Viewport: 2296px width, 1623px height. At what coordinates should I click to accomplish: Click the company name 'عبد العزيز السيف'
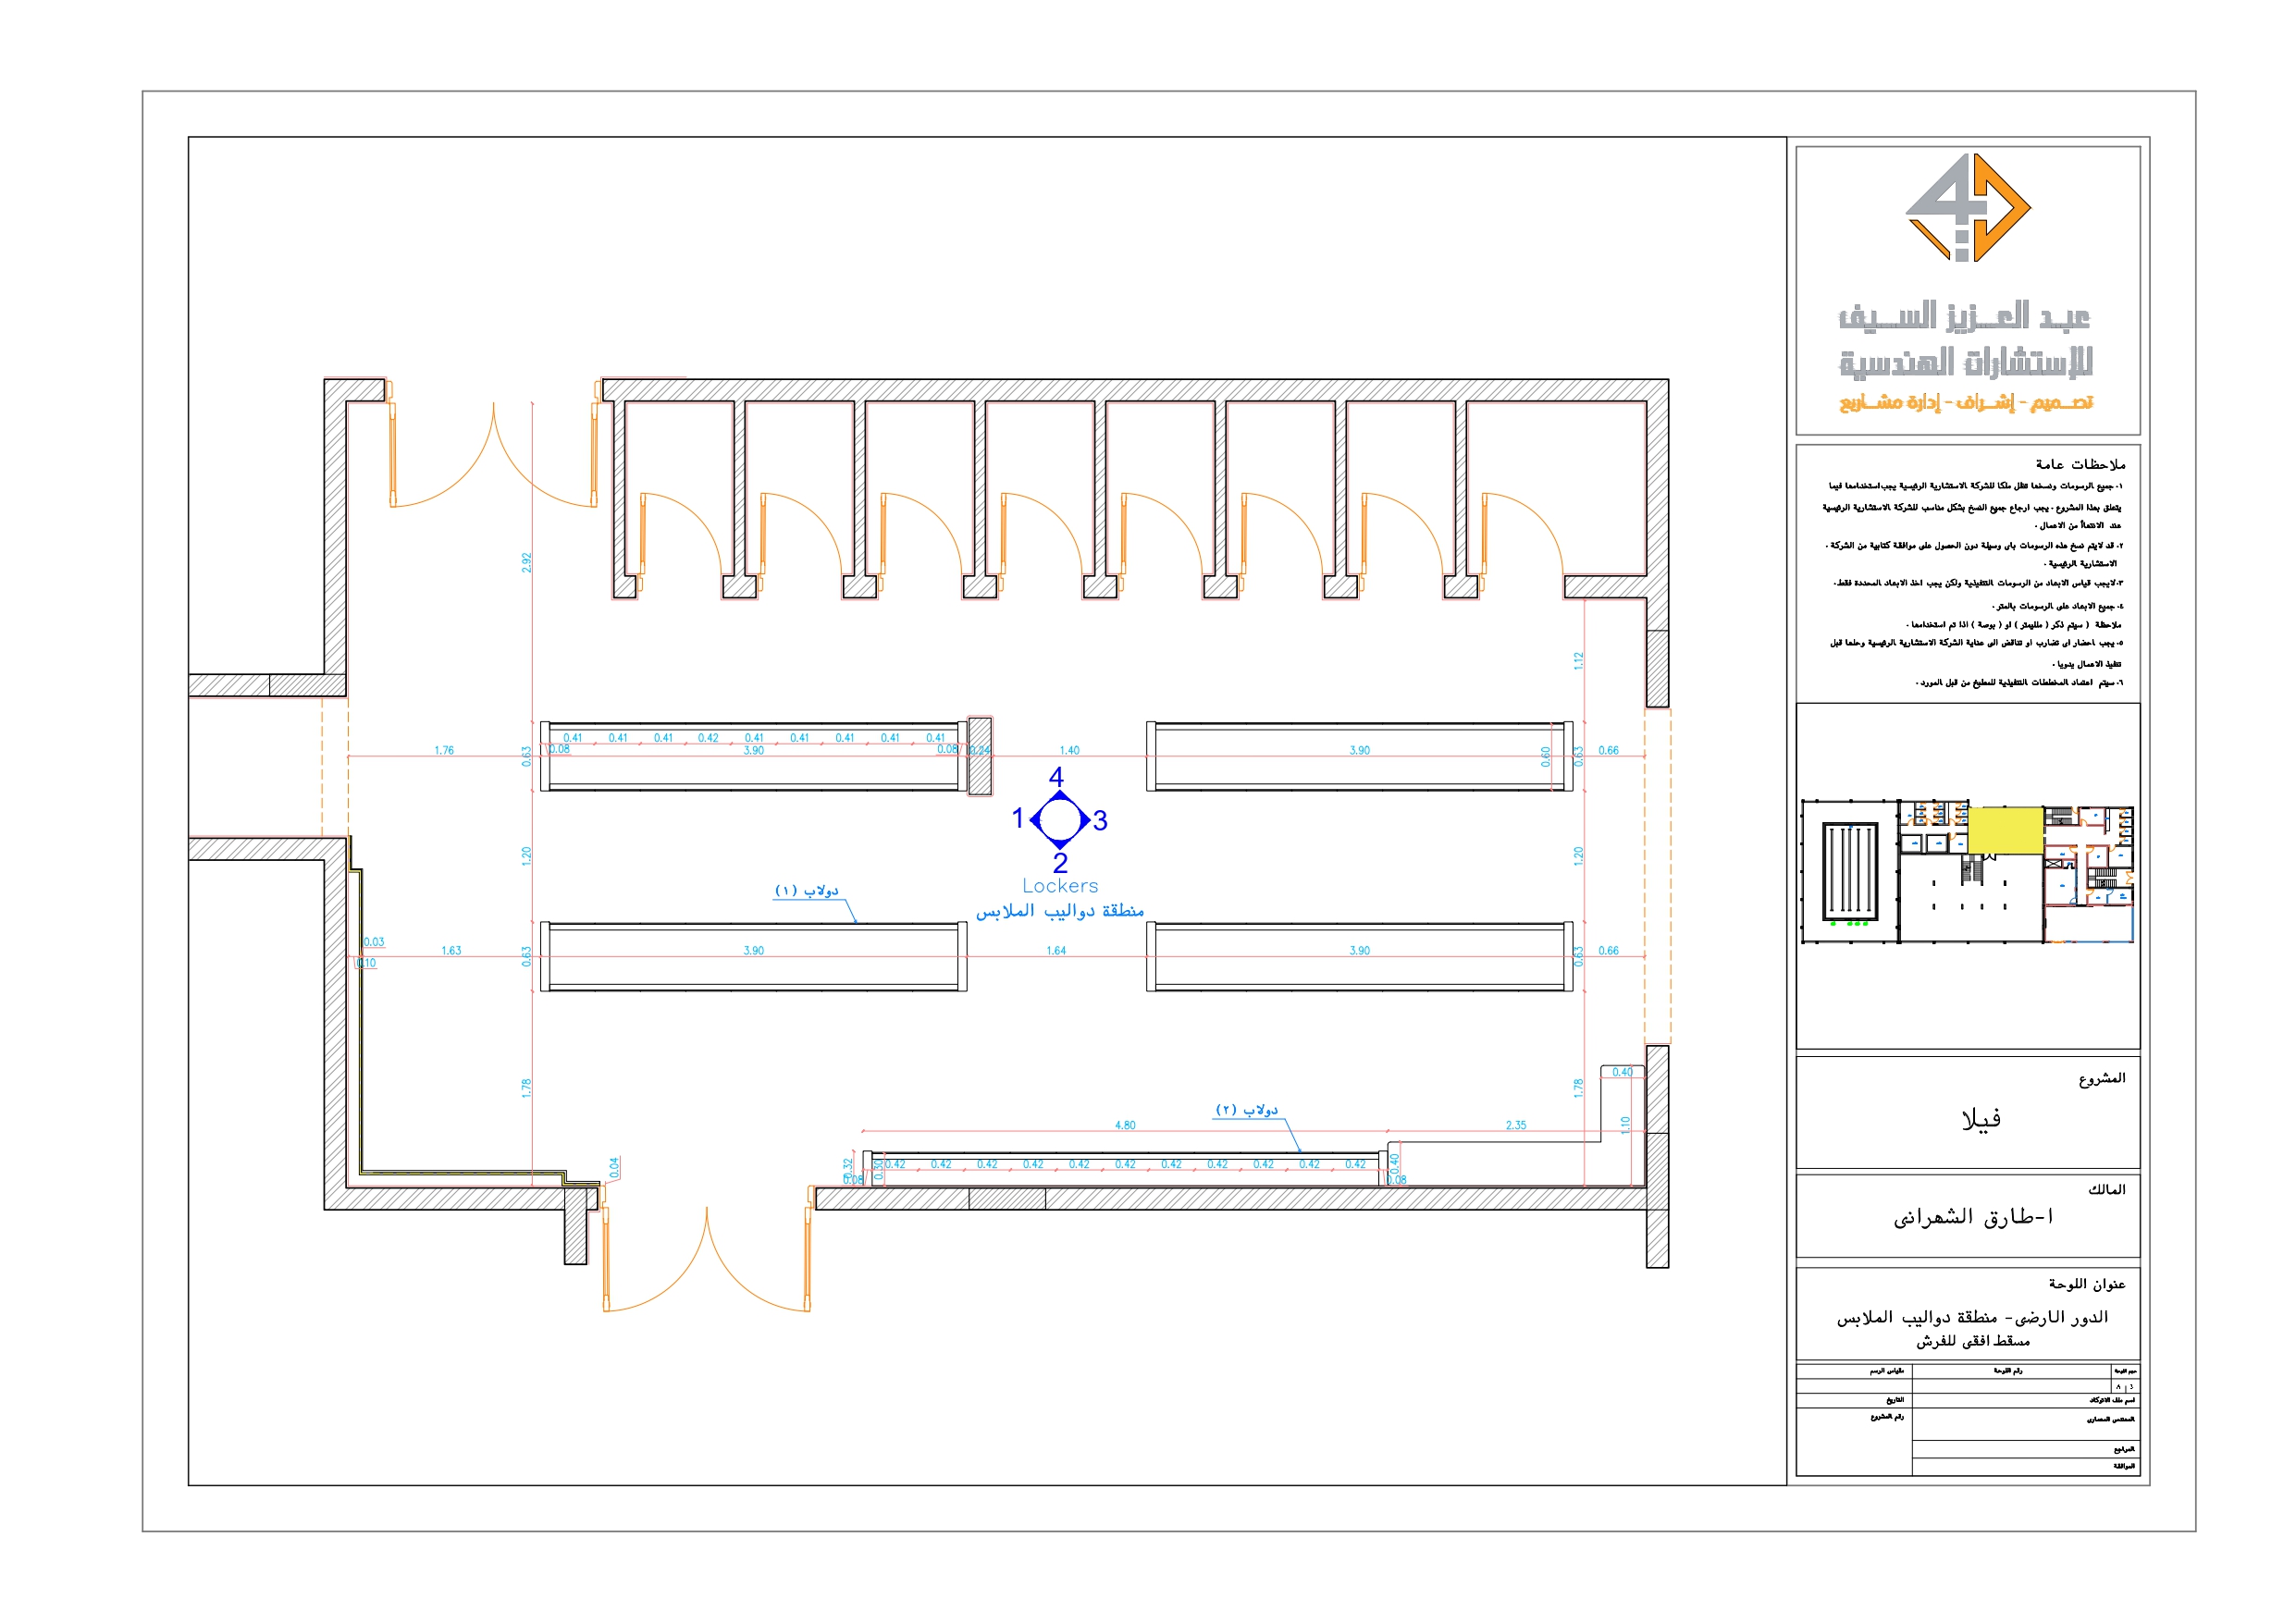[1964, 316]
